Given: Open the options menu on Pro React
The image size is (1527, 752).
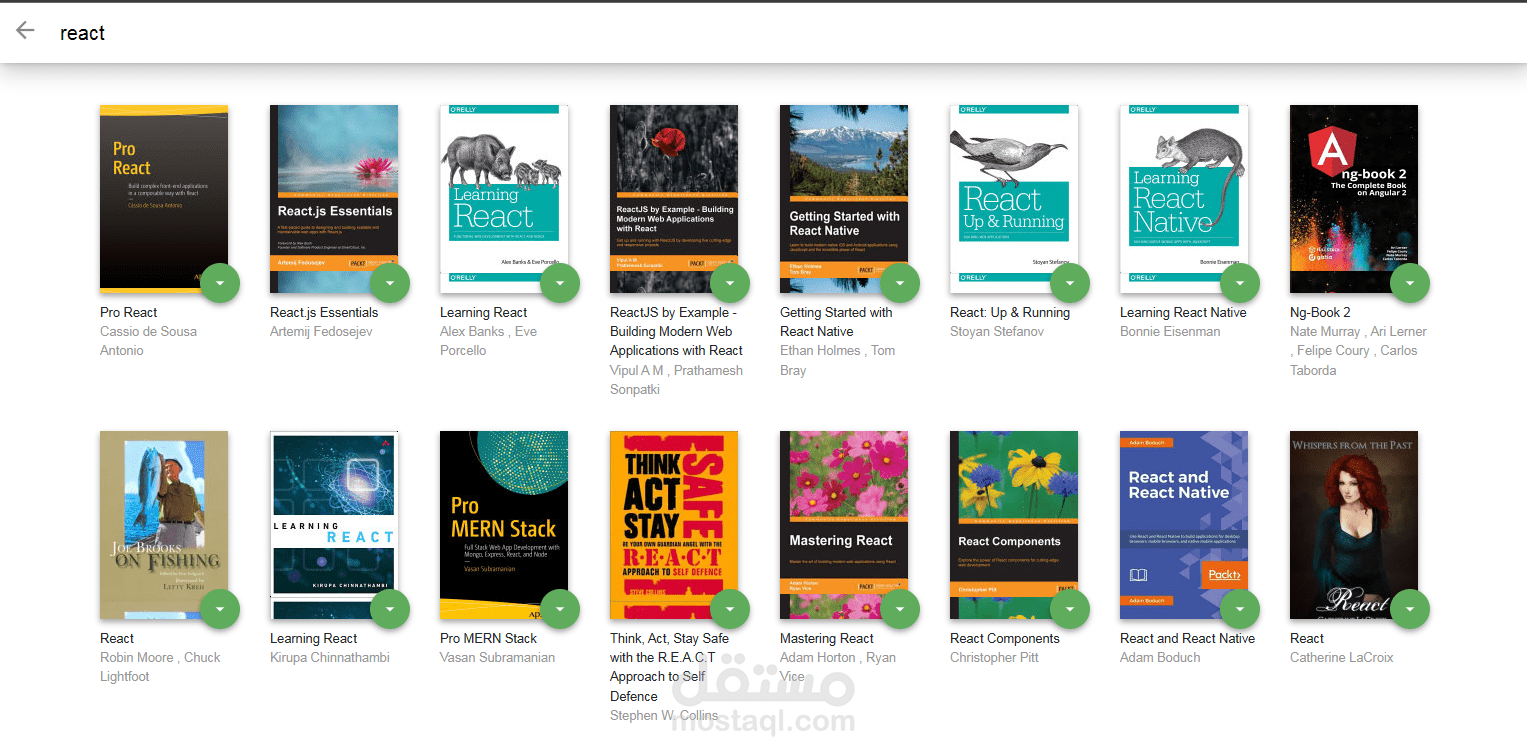Looking at the screenshot, I should (x=220, y=283).
